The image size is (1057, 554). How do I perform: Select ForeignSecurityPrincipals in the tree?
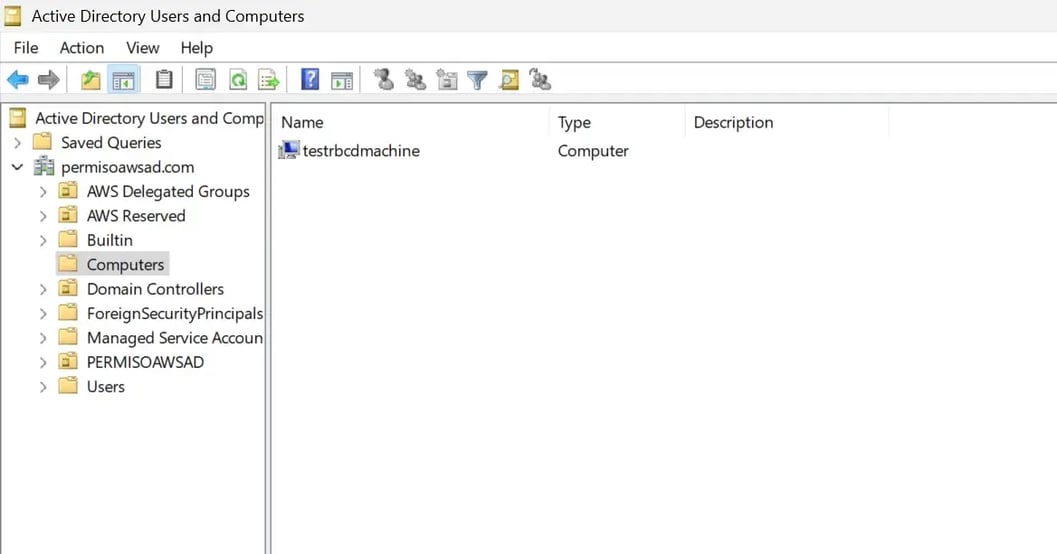click(x=175, y=313)
